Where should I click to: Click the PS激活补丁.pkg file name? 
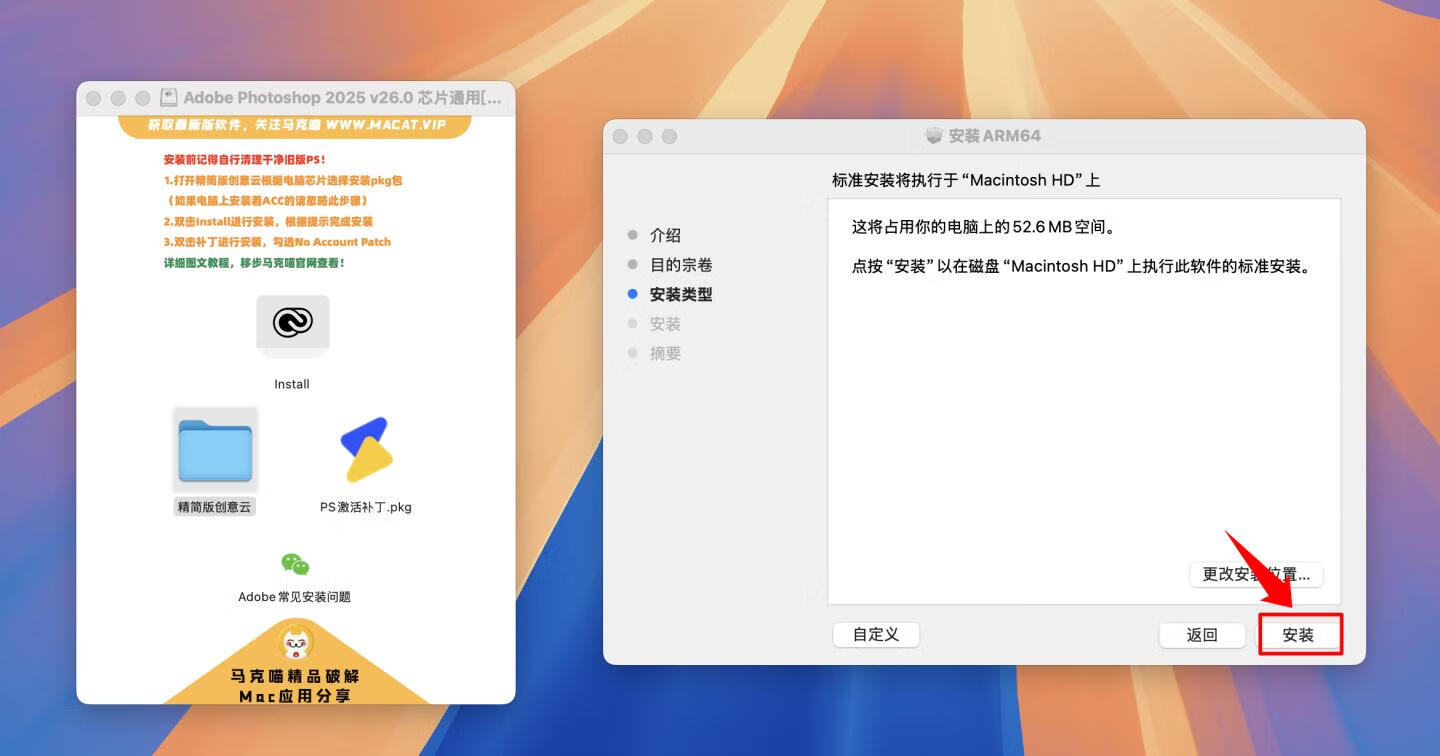(366, 507)
